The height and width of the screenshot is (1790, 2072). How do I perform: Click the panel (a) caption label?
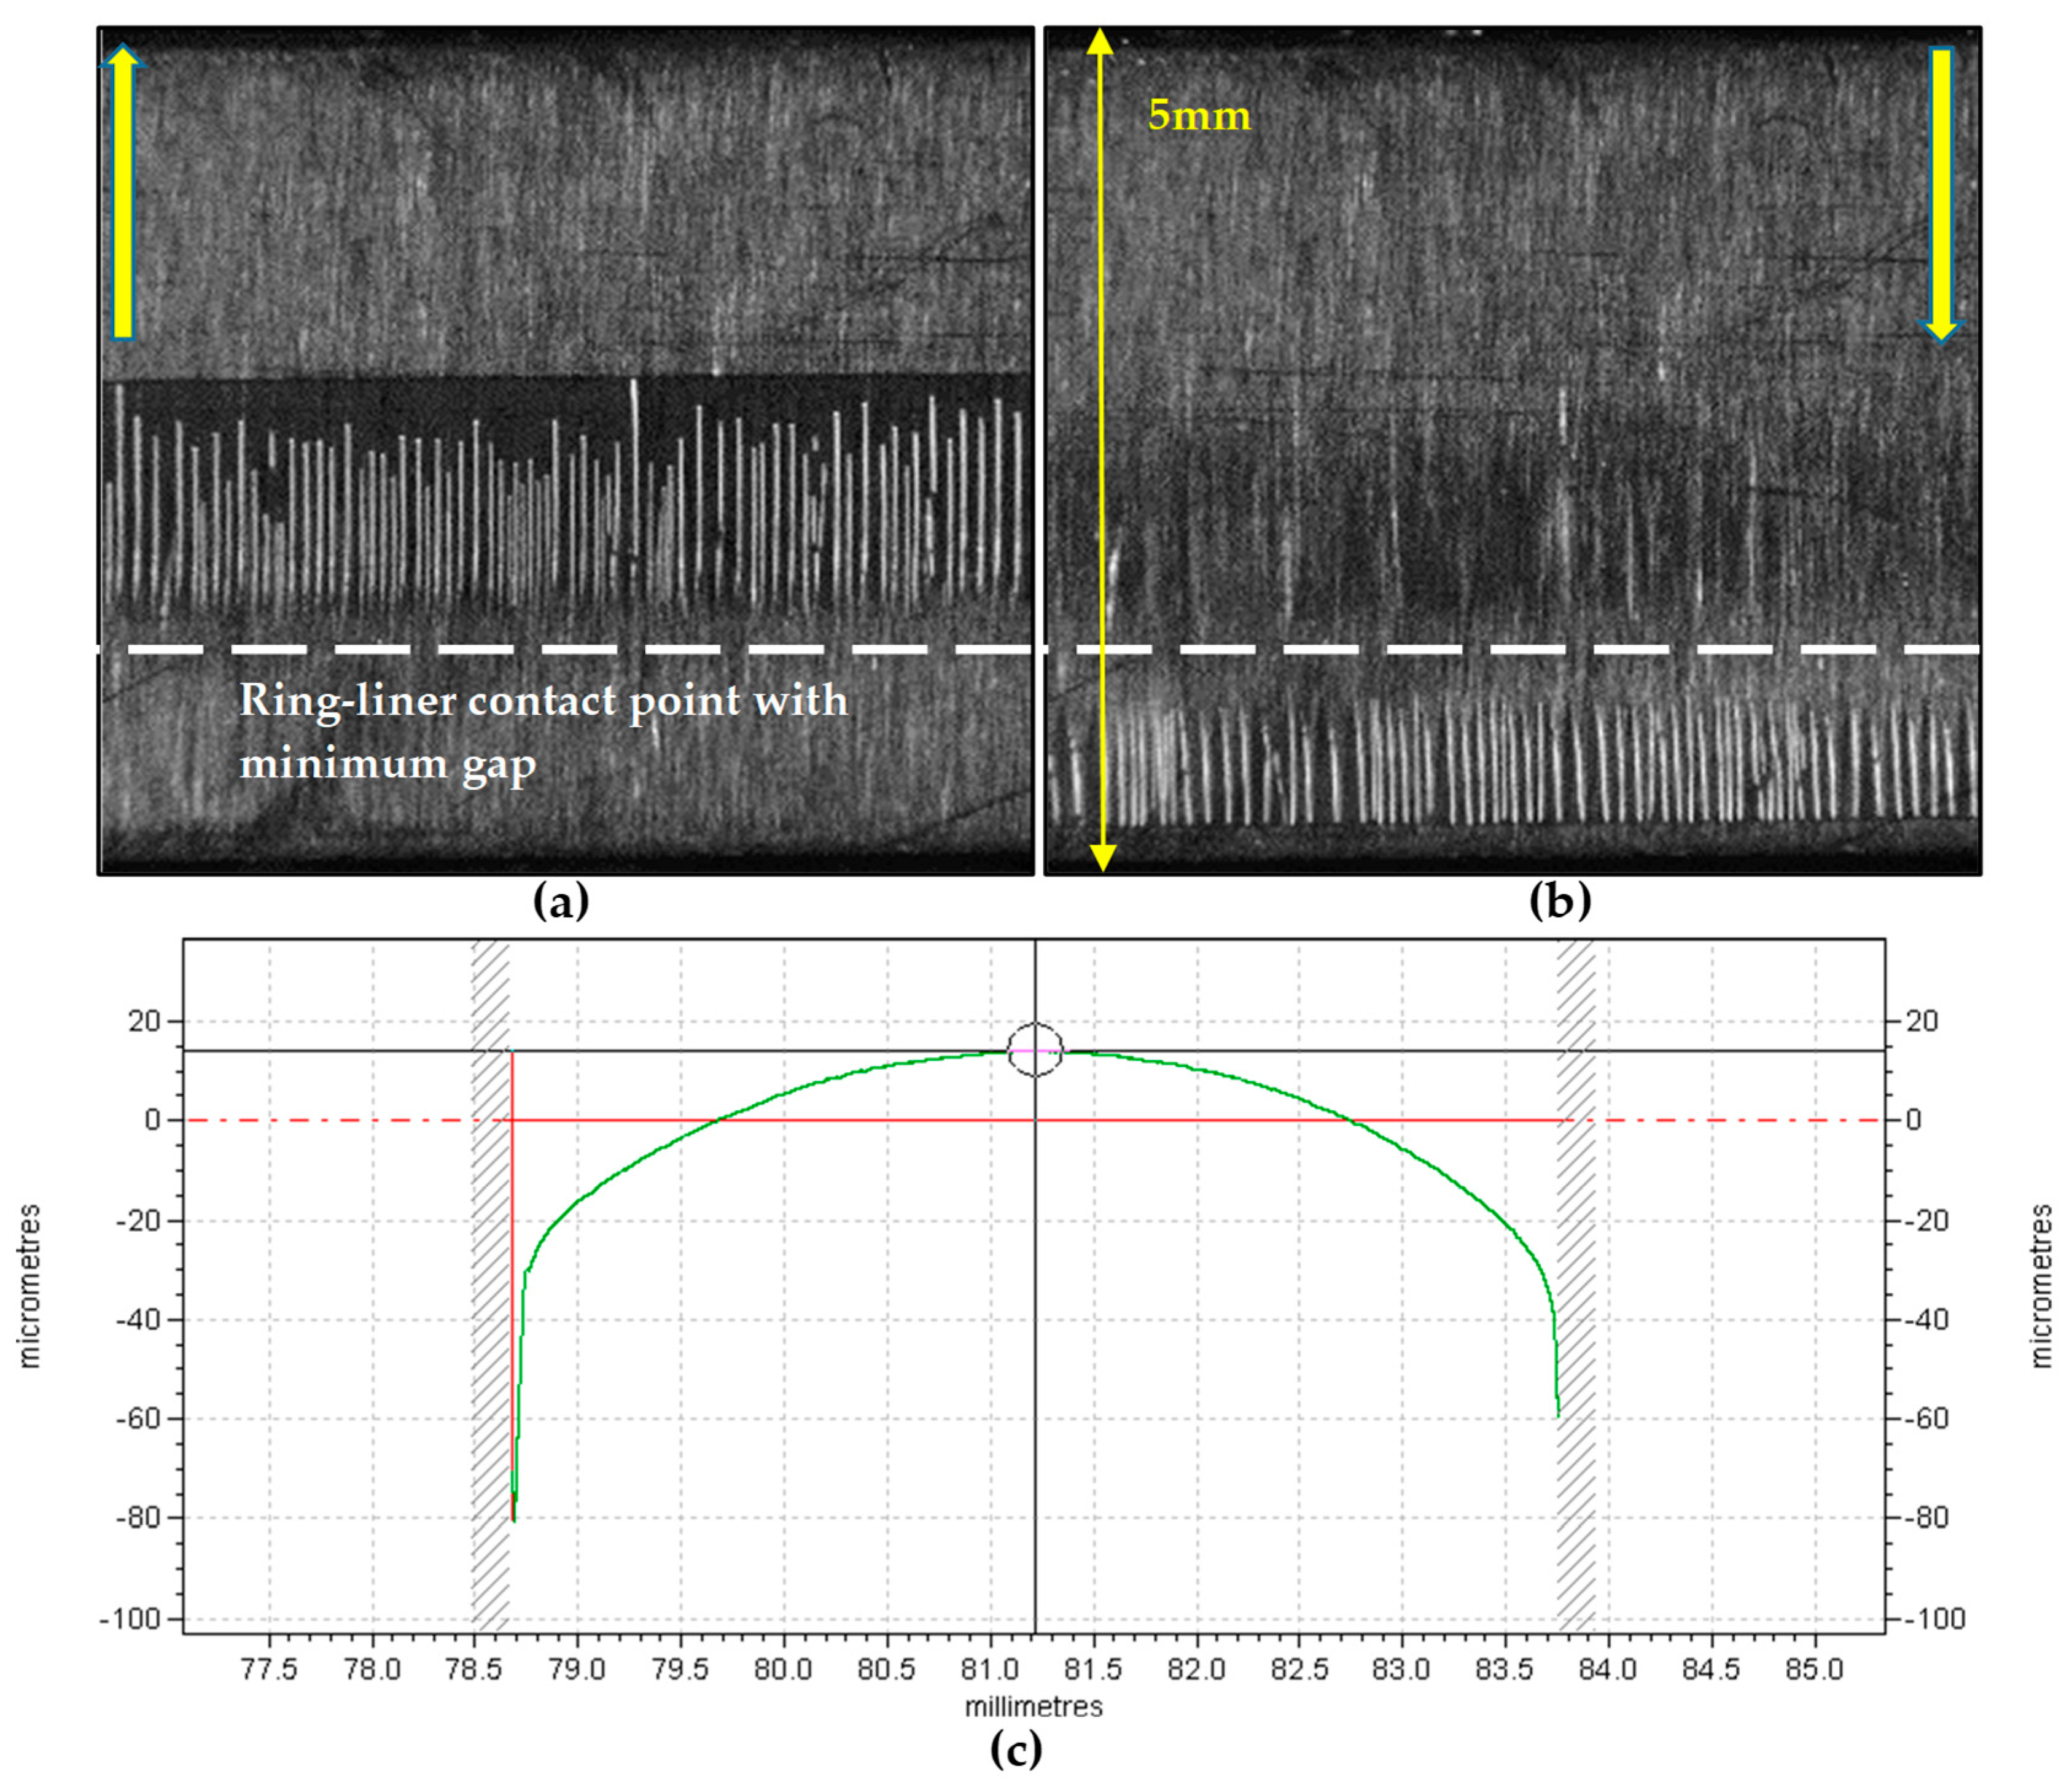561,901
